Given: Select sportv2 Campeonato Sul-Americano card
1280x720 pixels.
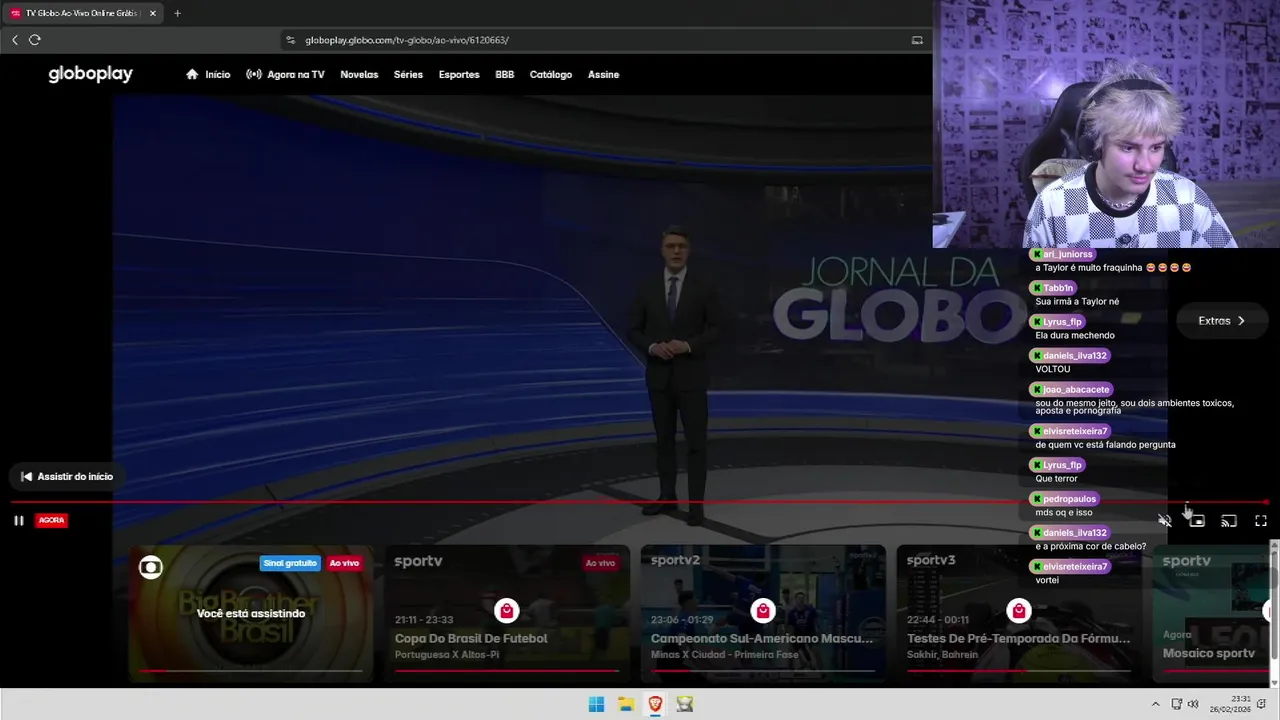Looking at the screenshot, I should [x=763, y=613].
